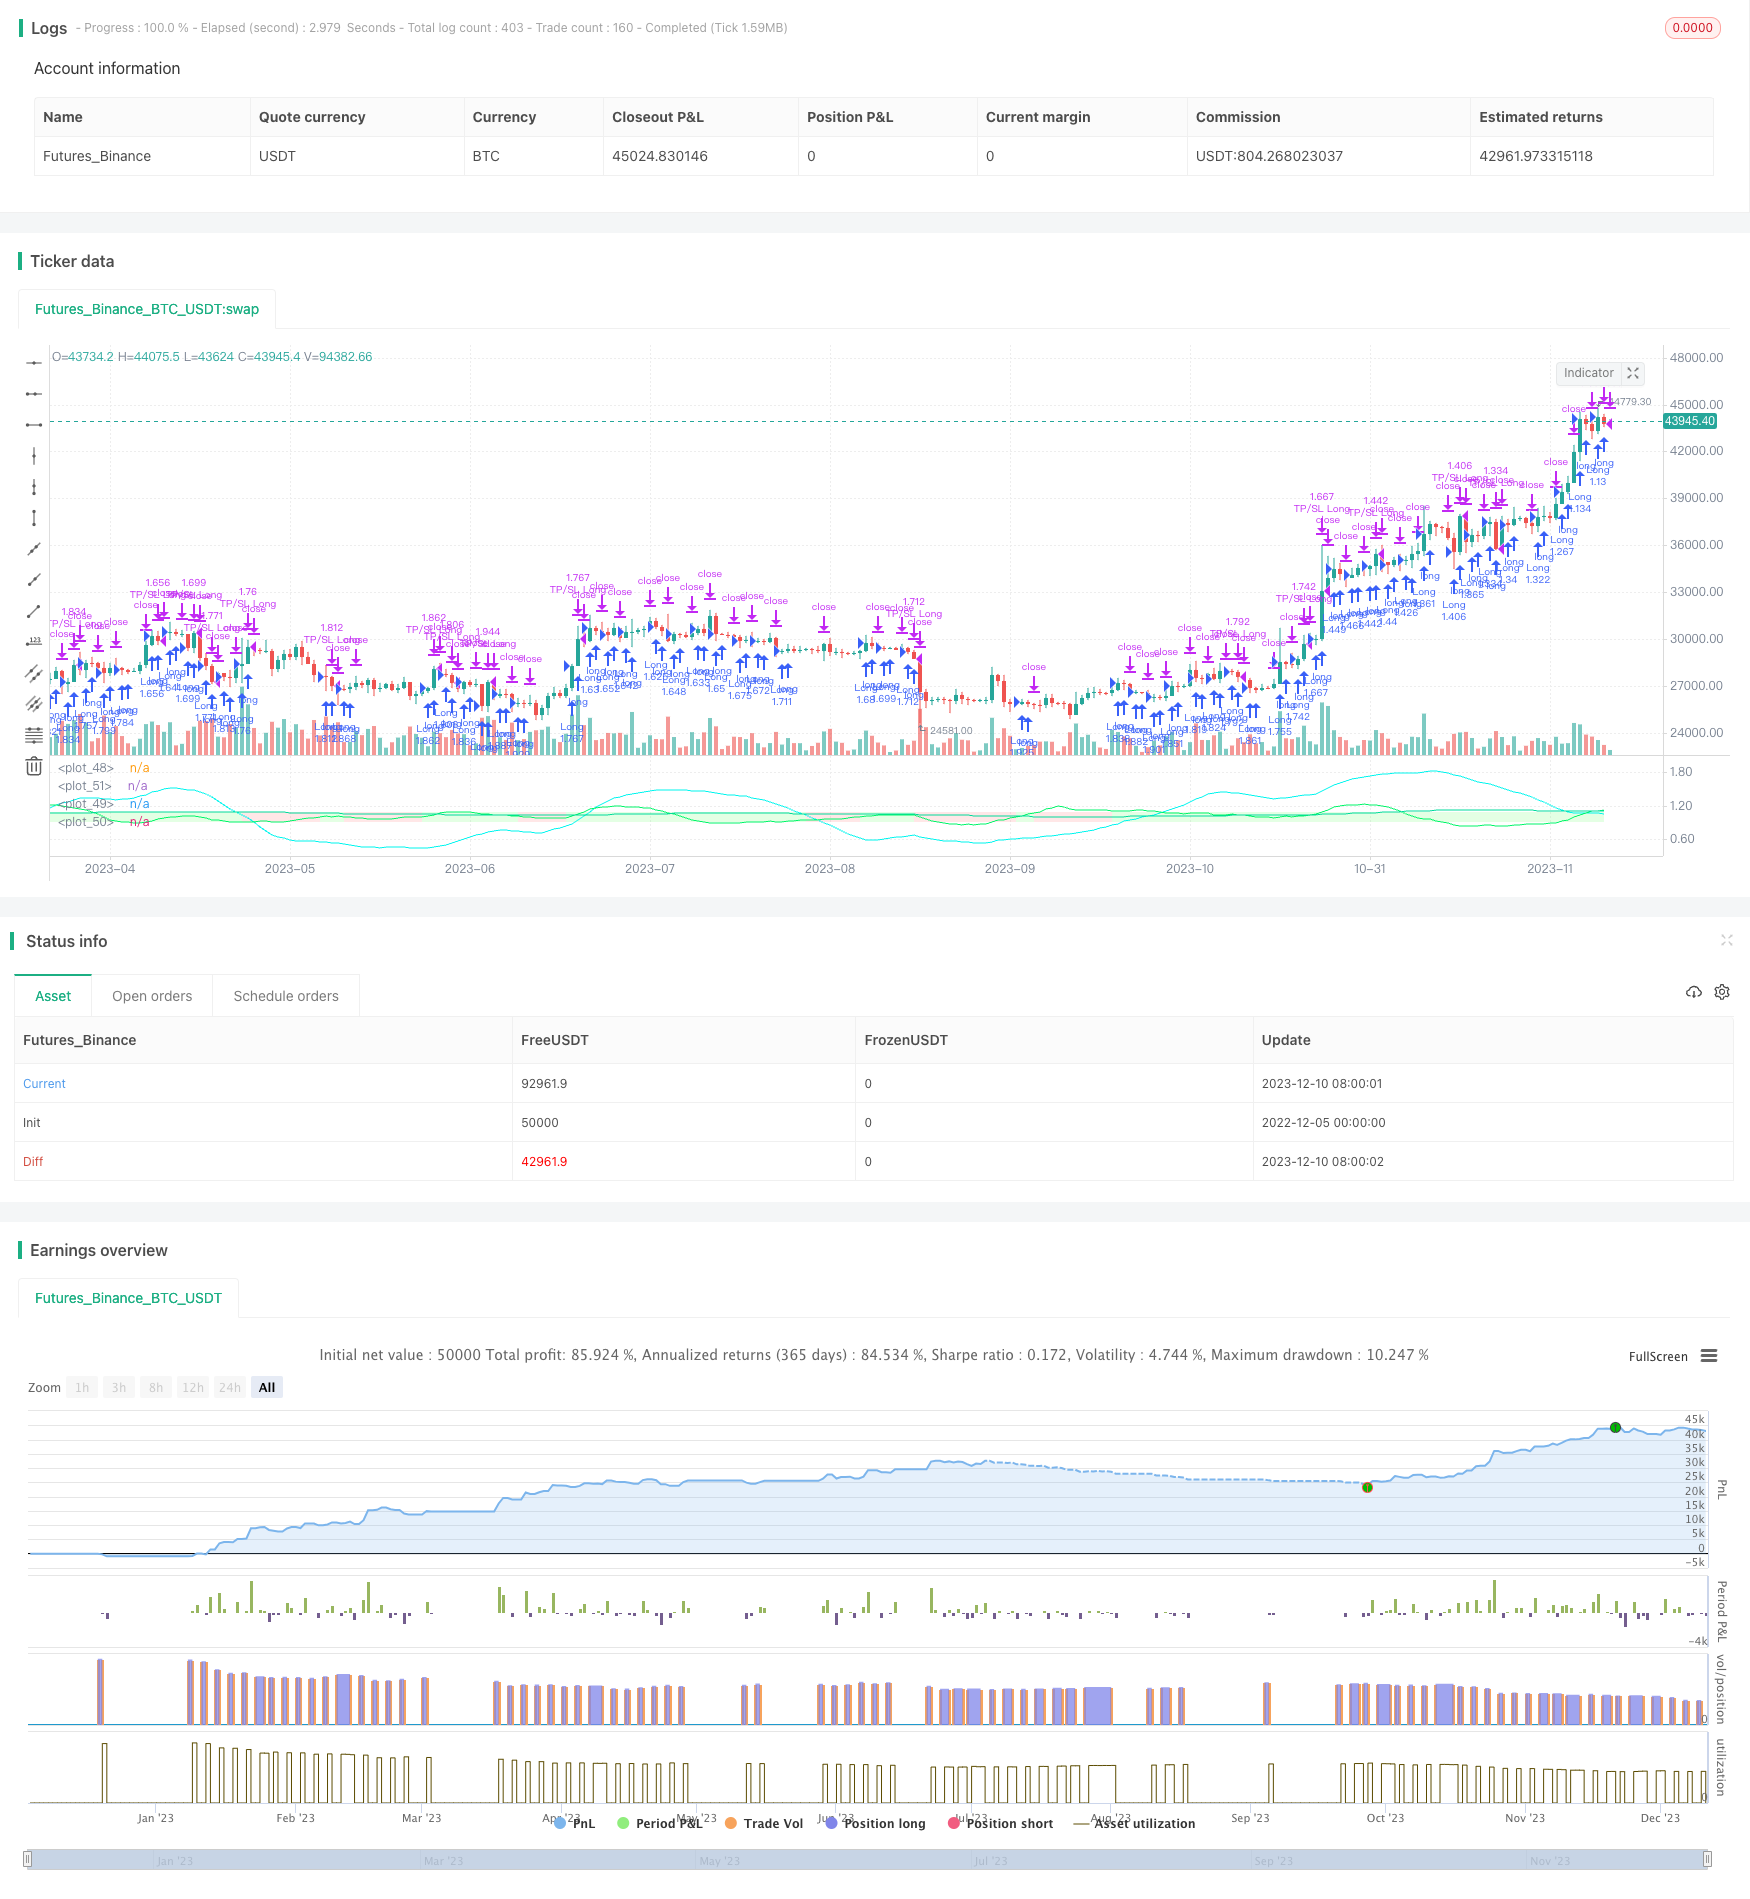This screenshot has width=1750, height=1899.
Task: Grab the left handle of range navigator
Action: (28, 1860)
